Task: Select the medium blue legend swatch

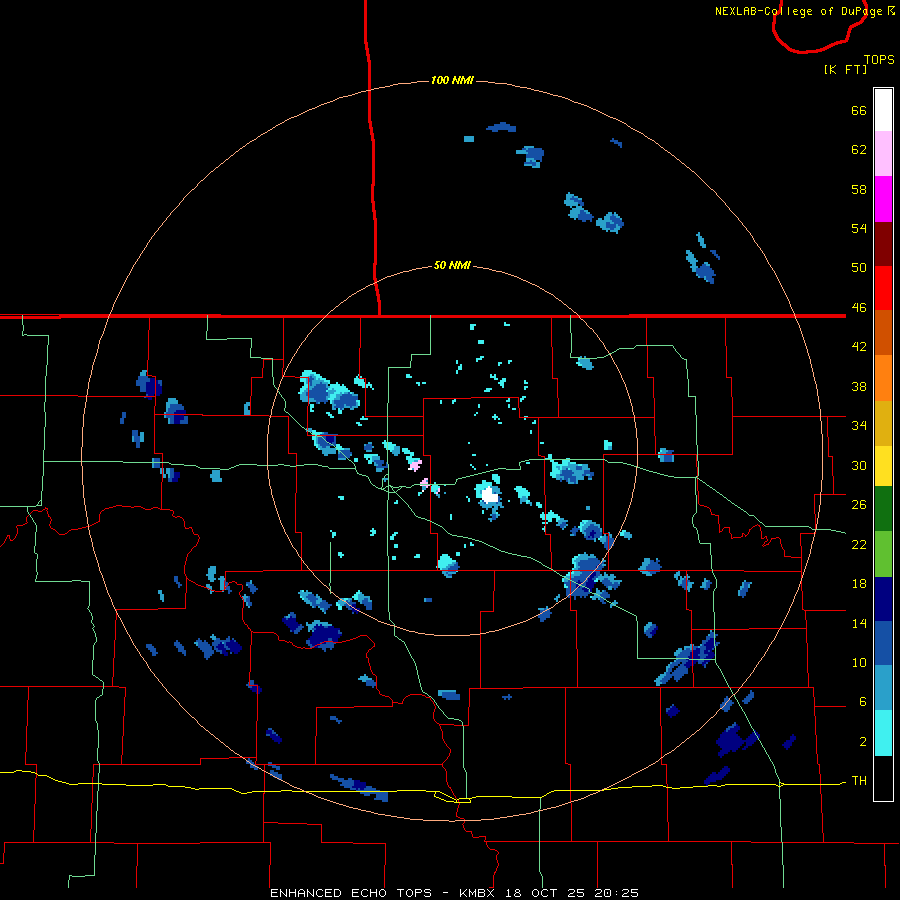Action: point(883,643)
